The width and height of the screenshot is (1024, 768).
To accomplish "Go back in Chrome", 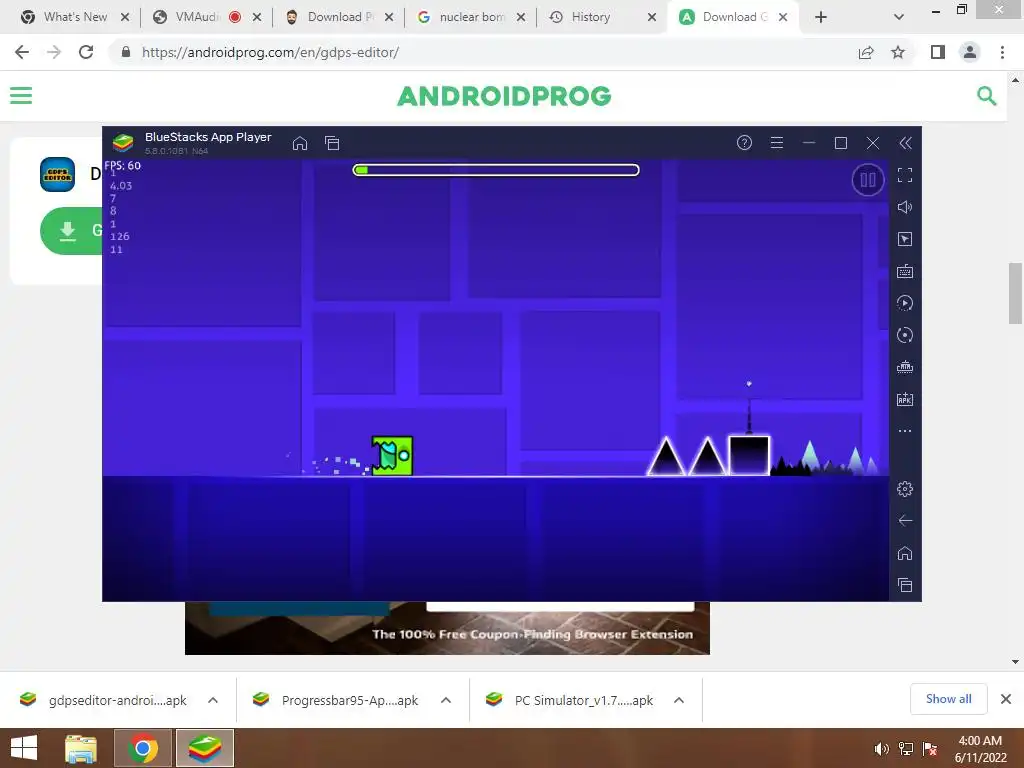I will point(22,52).
